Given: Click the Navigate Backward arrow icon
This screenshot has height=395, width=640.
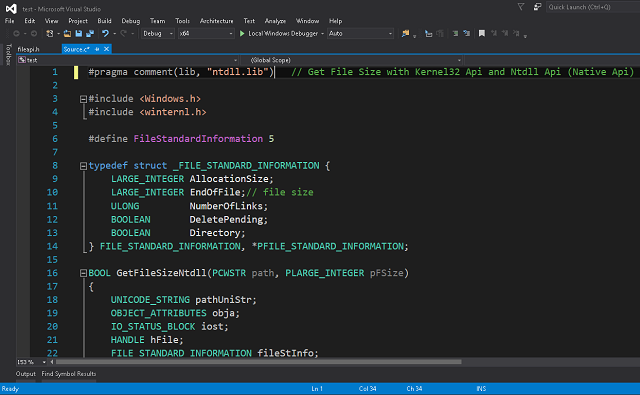Looking at the screenshot, I should [16, 33].
